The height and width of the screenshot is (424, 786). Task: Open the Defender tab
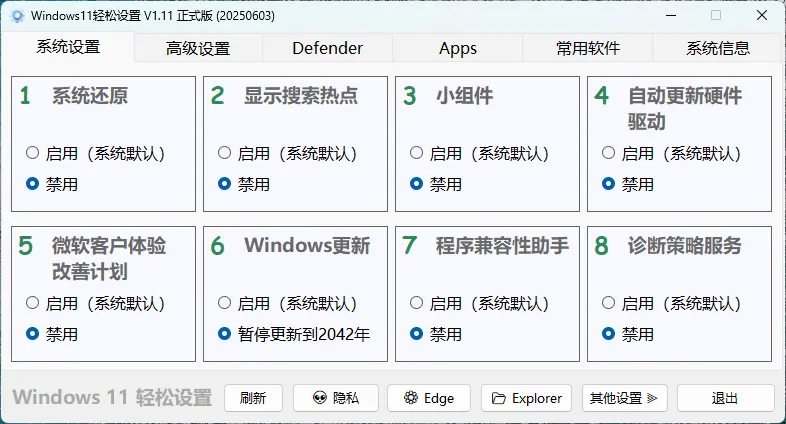coord(327,48)
